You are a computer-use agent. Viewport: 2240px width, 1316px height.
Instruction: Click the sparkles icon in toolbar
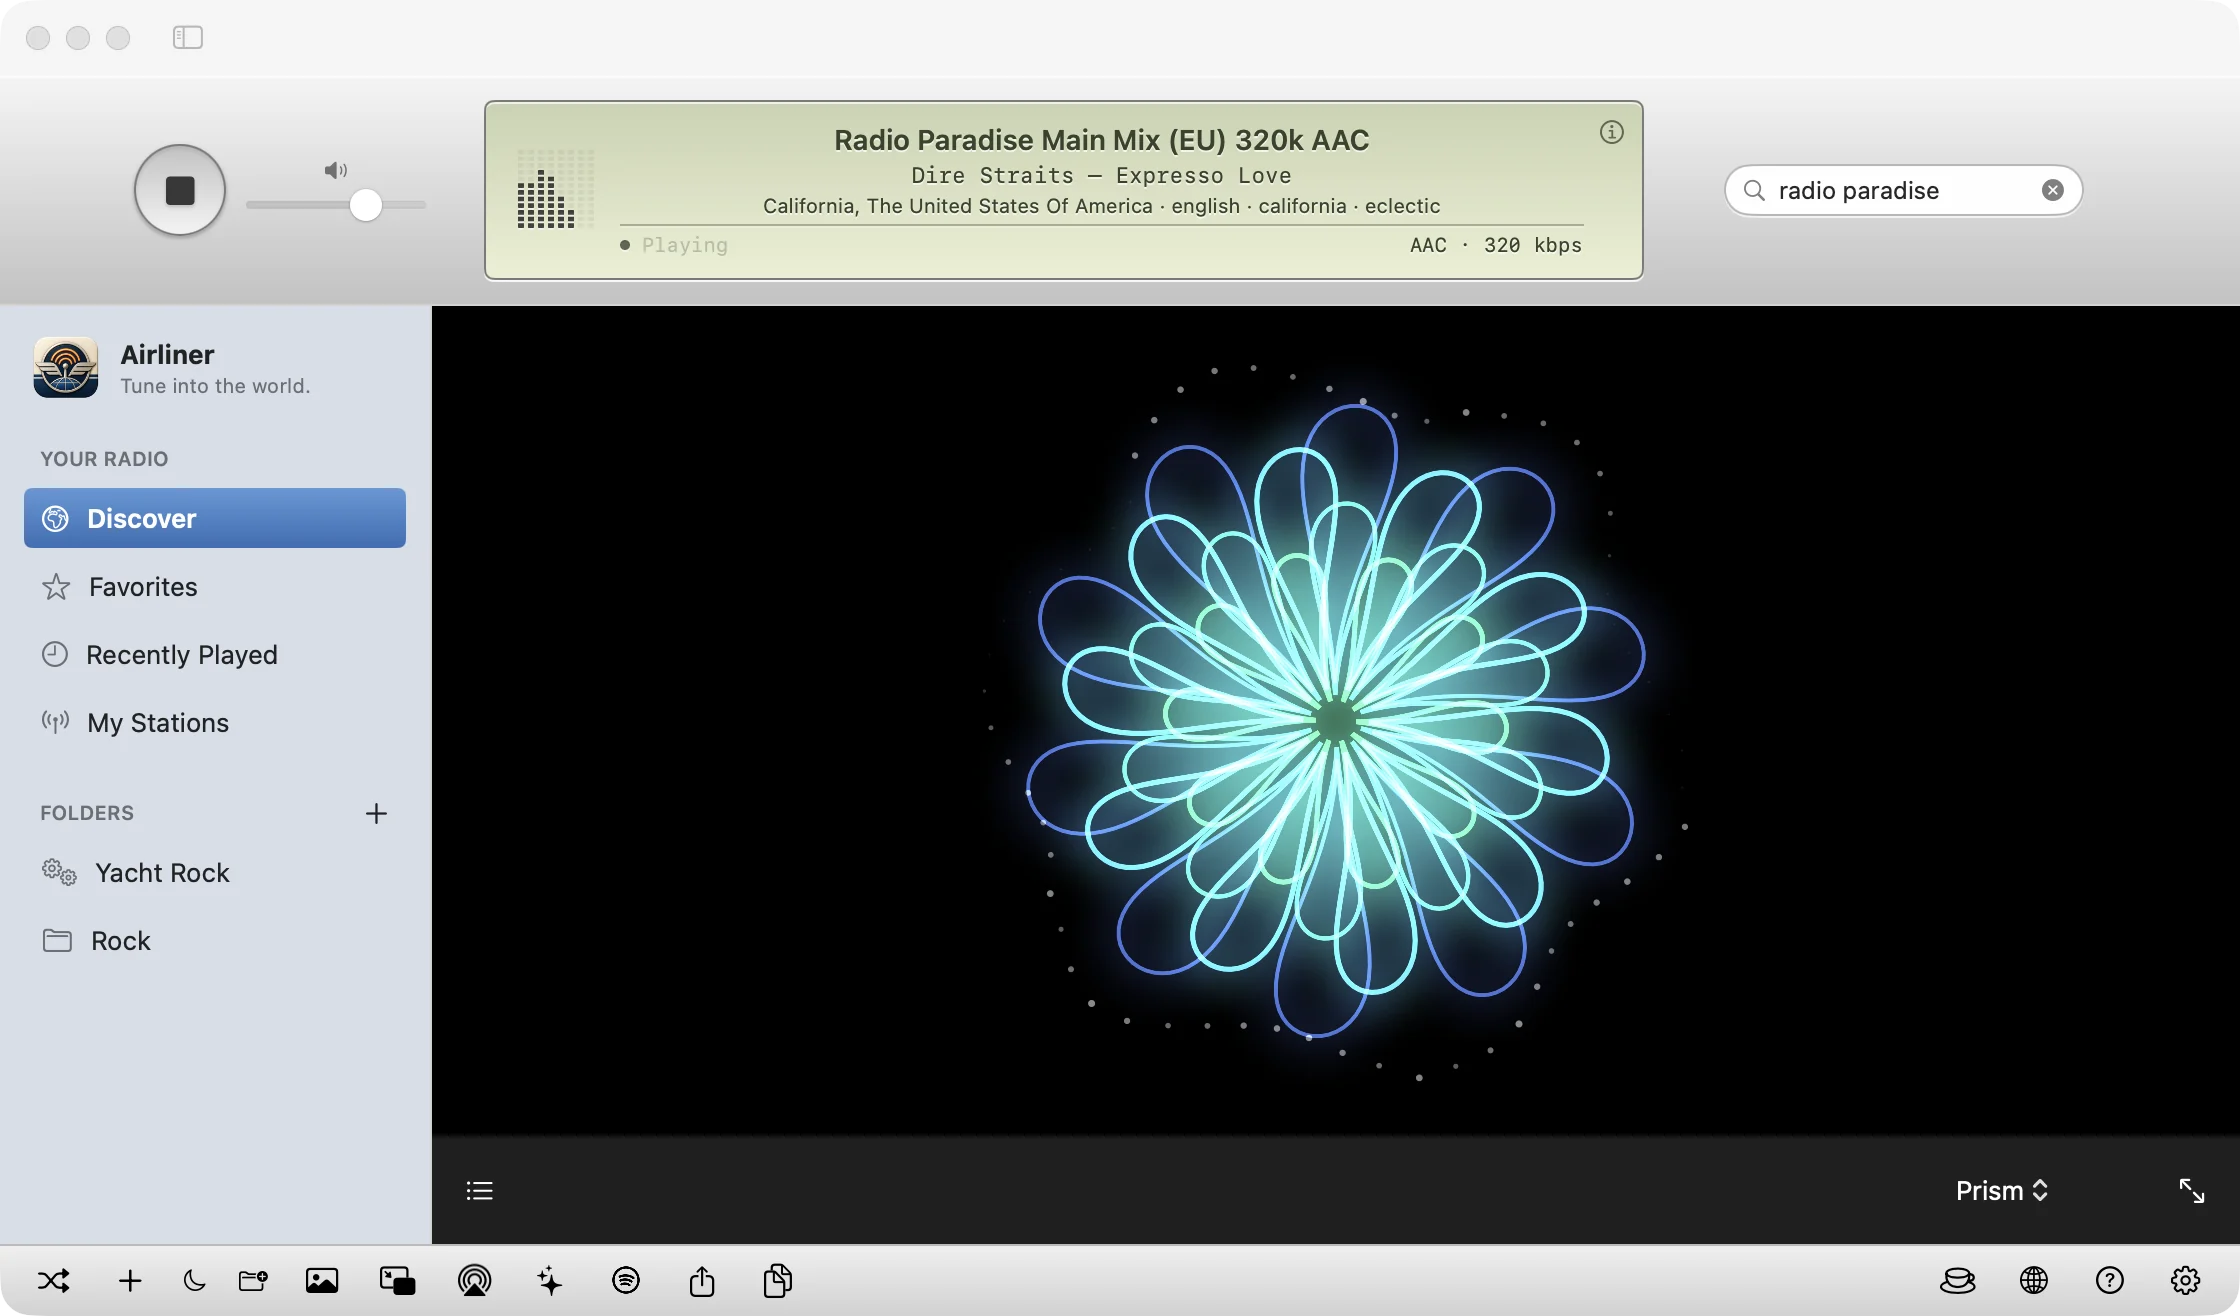(x=549, y=1280)
